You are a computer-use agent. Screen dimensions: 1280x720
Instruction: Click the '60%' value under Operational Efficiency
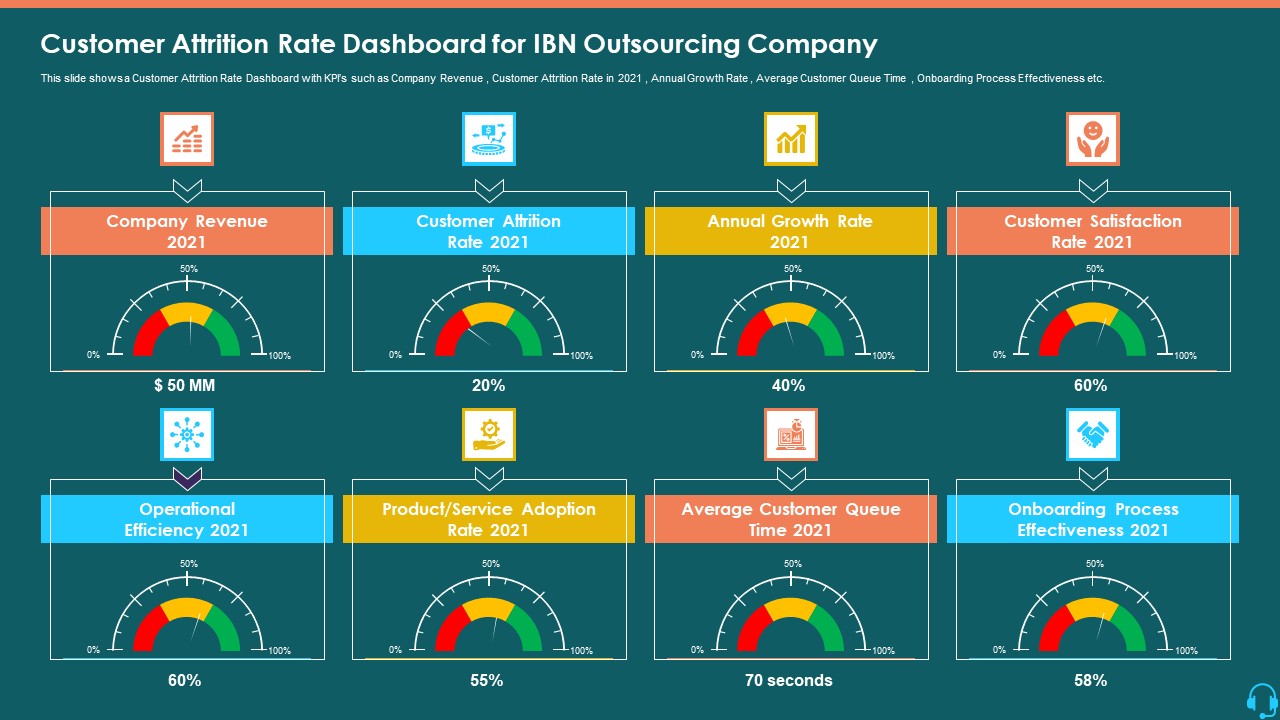pos(185,680)
